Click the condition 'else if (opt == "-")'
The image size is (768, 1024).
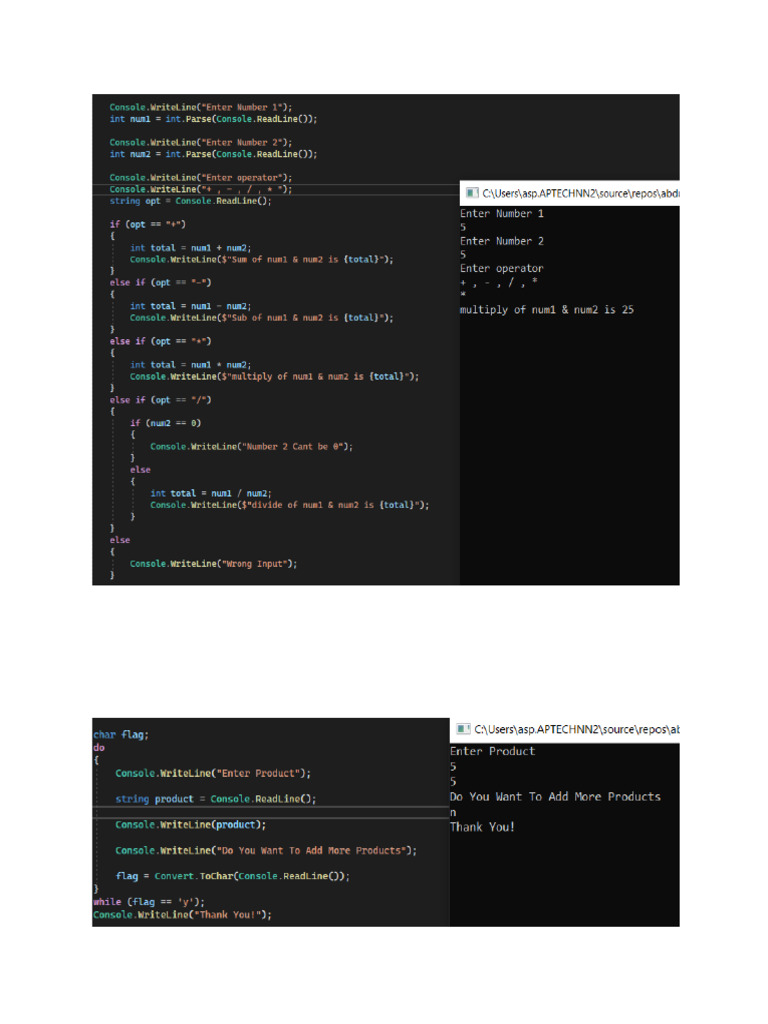160,283
